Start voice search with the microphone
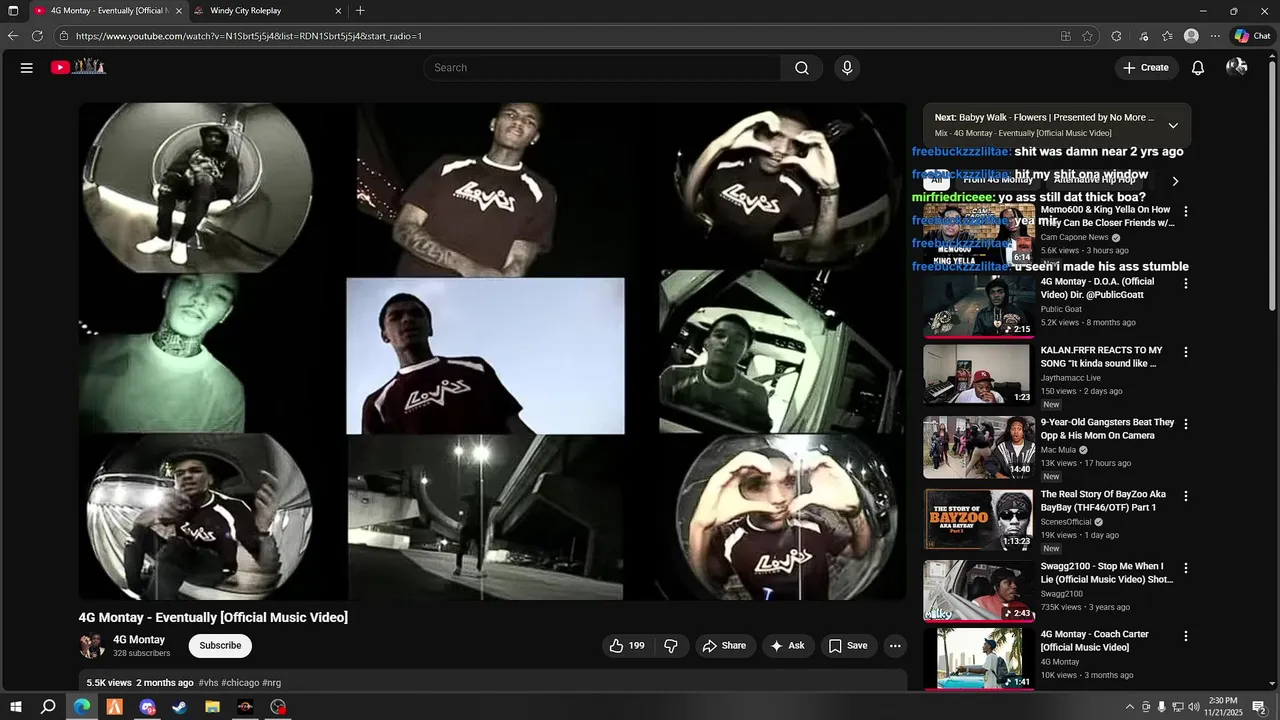Viewport: 1280px width, 720px height. [847, 68]
